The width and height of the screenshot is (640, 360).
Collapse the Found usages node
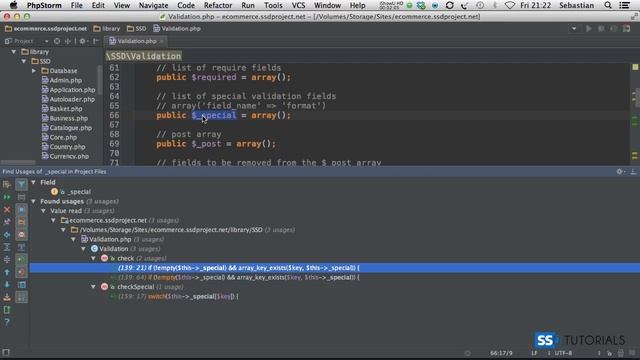(33, 201)
